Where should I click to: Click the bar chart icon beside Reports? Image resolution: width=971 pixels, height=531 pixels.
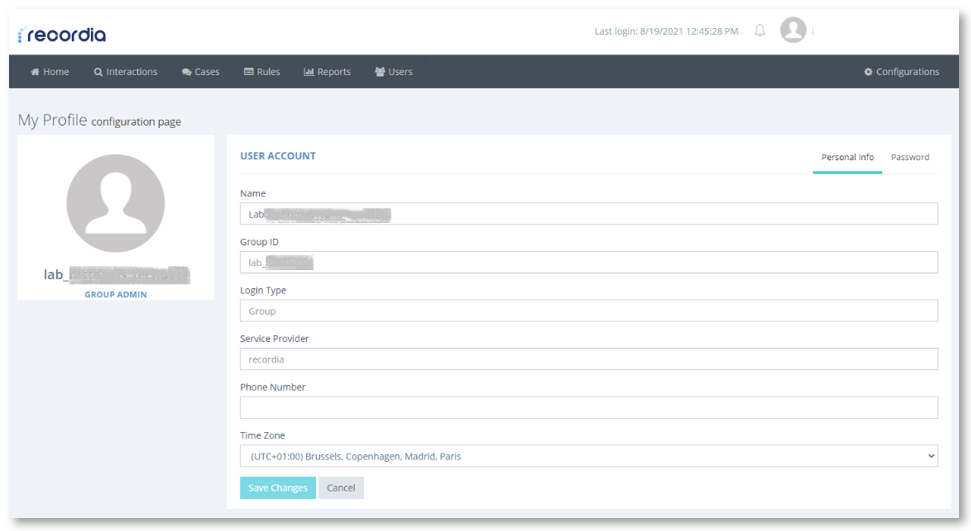coord(308,72)
